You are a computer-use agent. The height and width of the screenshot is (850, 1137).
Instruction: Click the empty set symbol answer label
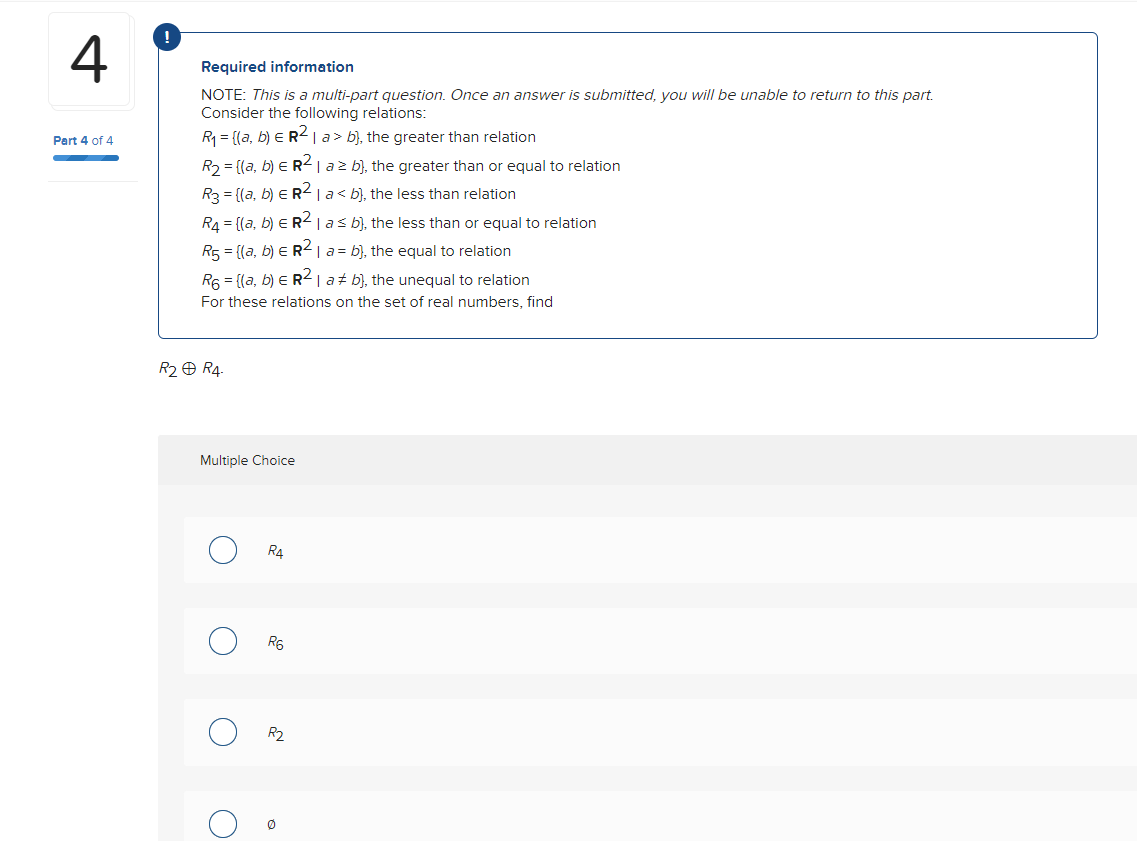272,825
